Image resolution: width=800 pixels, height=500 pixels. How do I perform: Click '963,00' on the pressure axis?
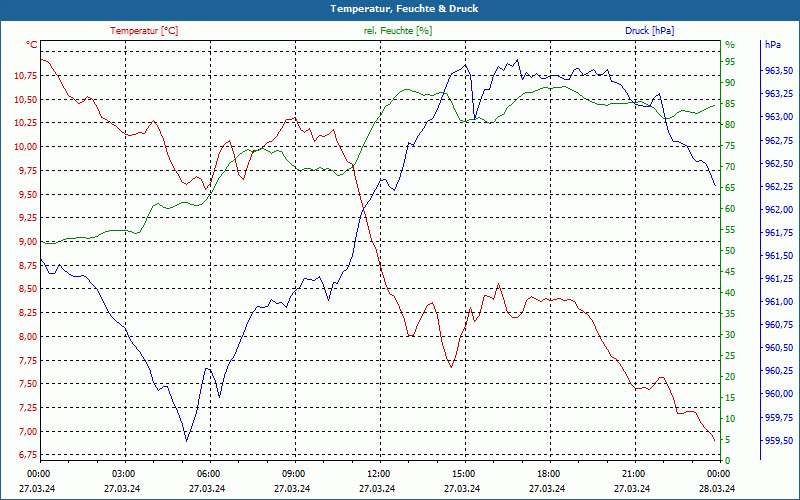pos(780,117)
